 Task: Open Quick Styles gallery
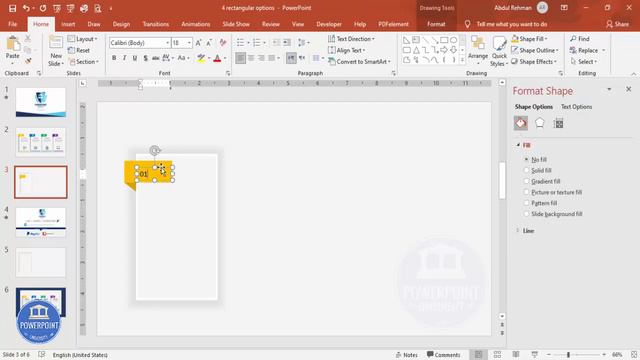[499, 51]
